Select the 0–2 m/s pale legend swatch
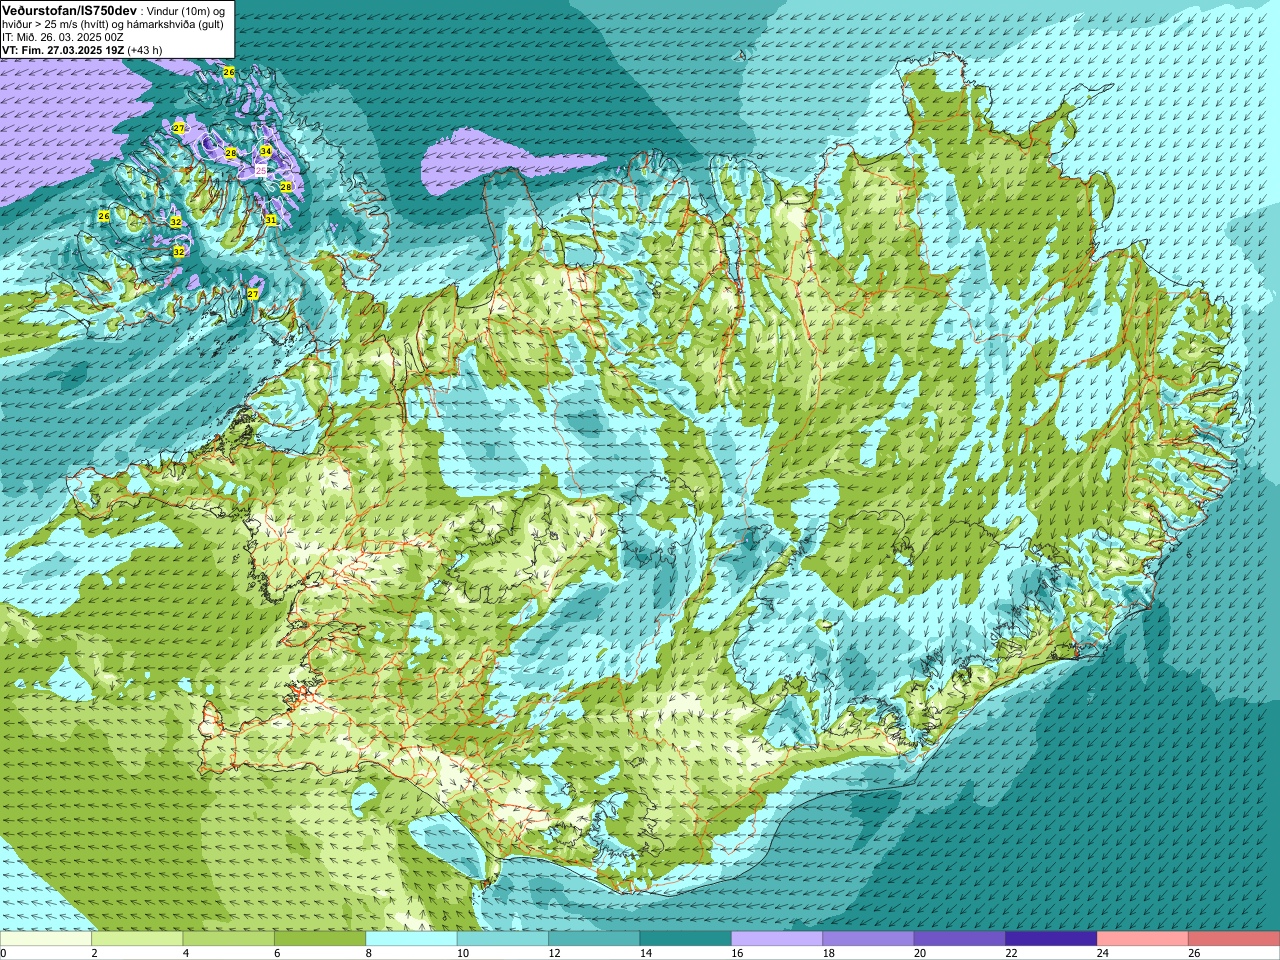The image size is (1280, 960). pyautogui.click(x=46, y=939)
